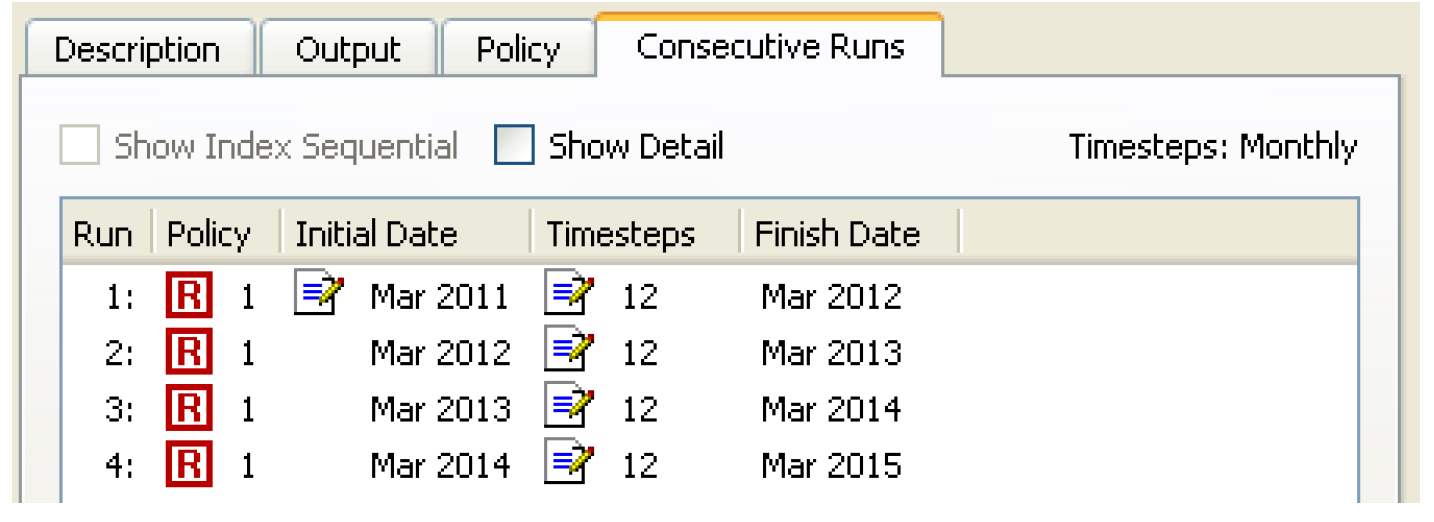Click the red R policy icon in run 1

coord(190,296)
